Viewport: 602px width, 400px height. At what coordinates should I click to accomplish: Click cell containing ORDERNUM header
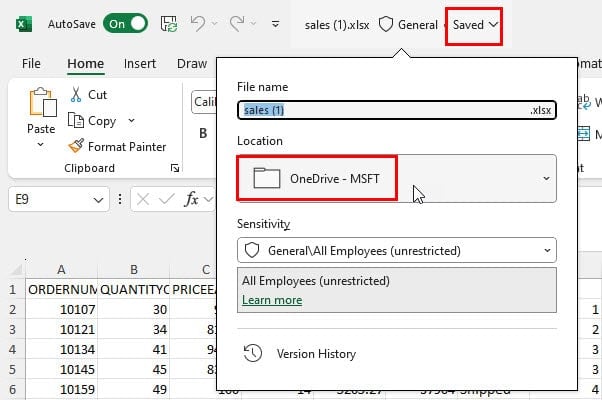(x=61, y=289)
